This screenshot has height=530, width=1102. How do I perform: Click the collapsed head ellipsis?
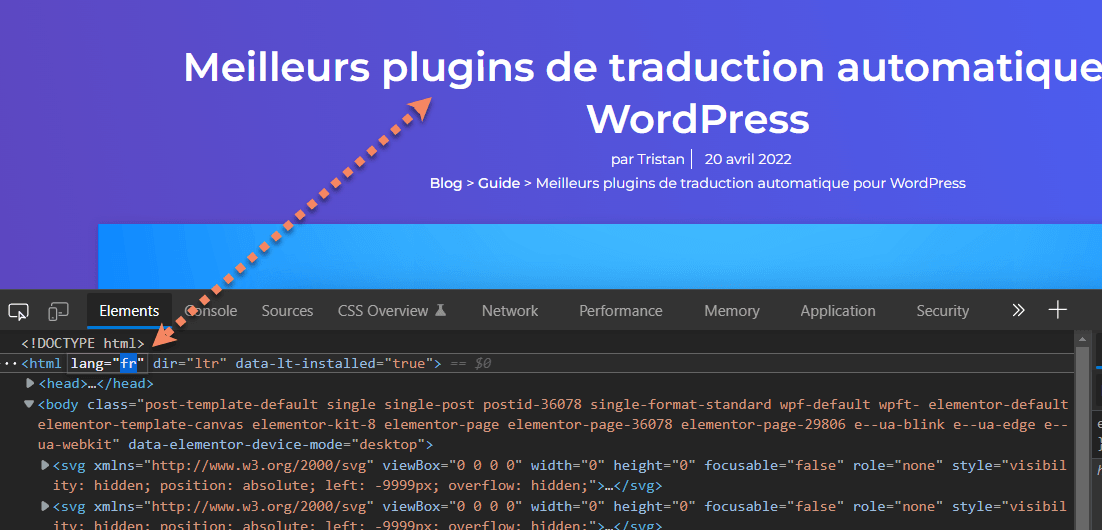(x=91, y=384)
